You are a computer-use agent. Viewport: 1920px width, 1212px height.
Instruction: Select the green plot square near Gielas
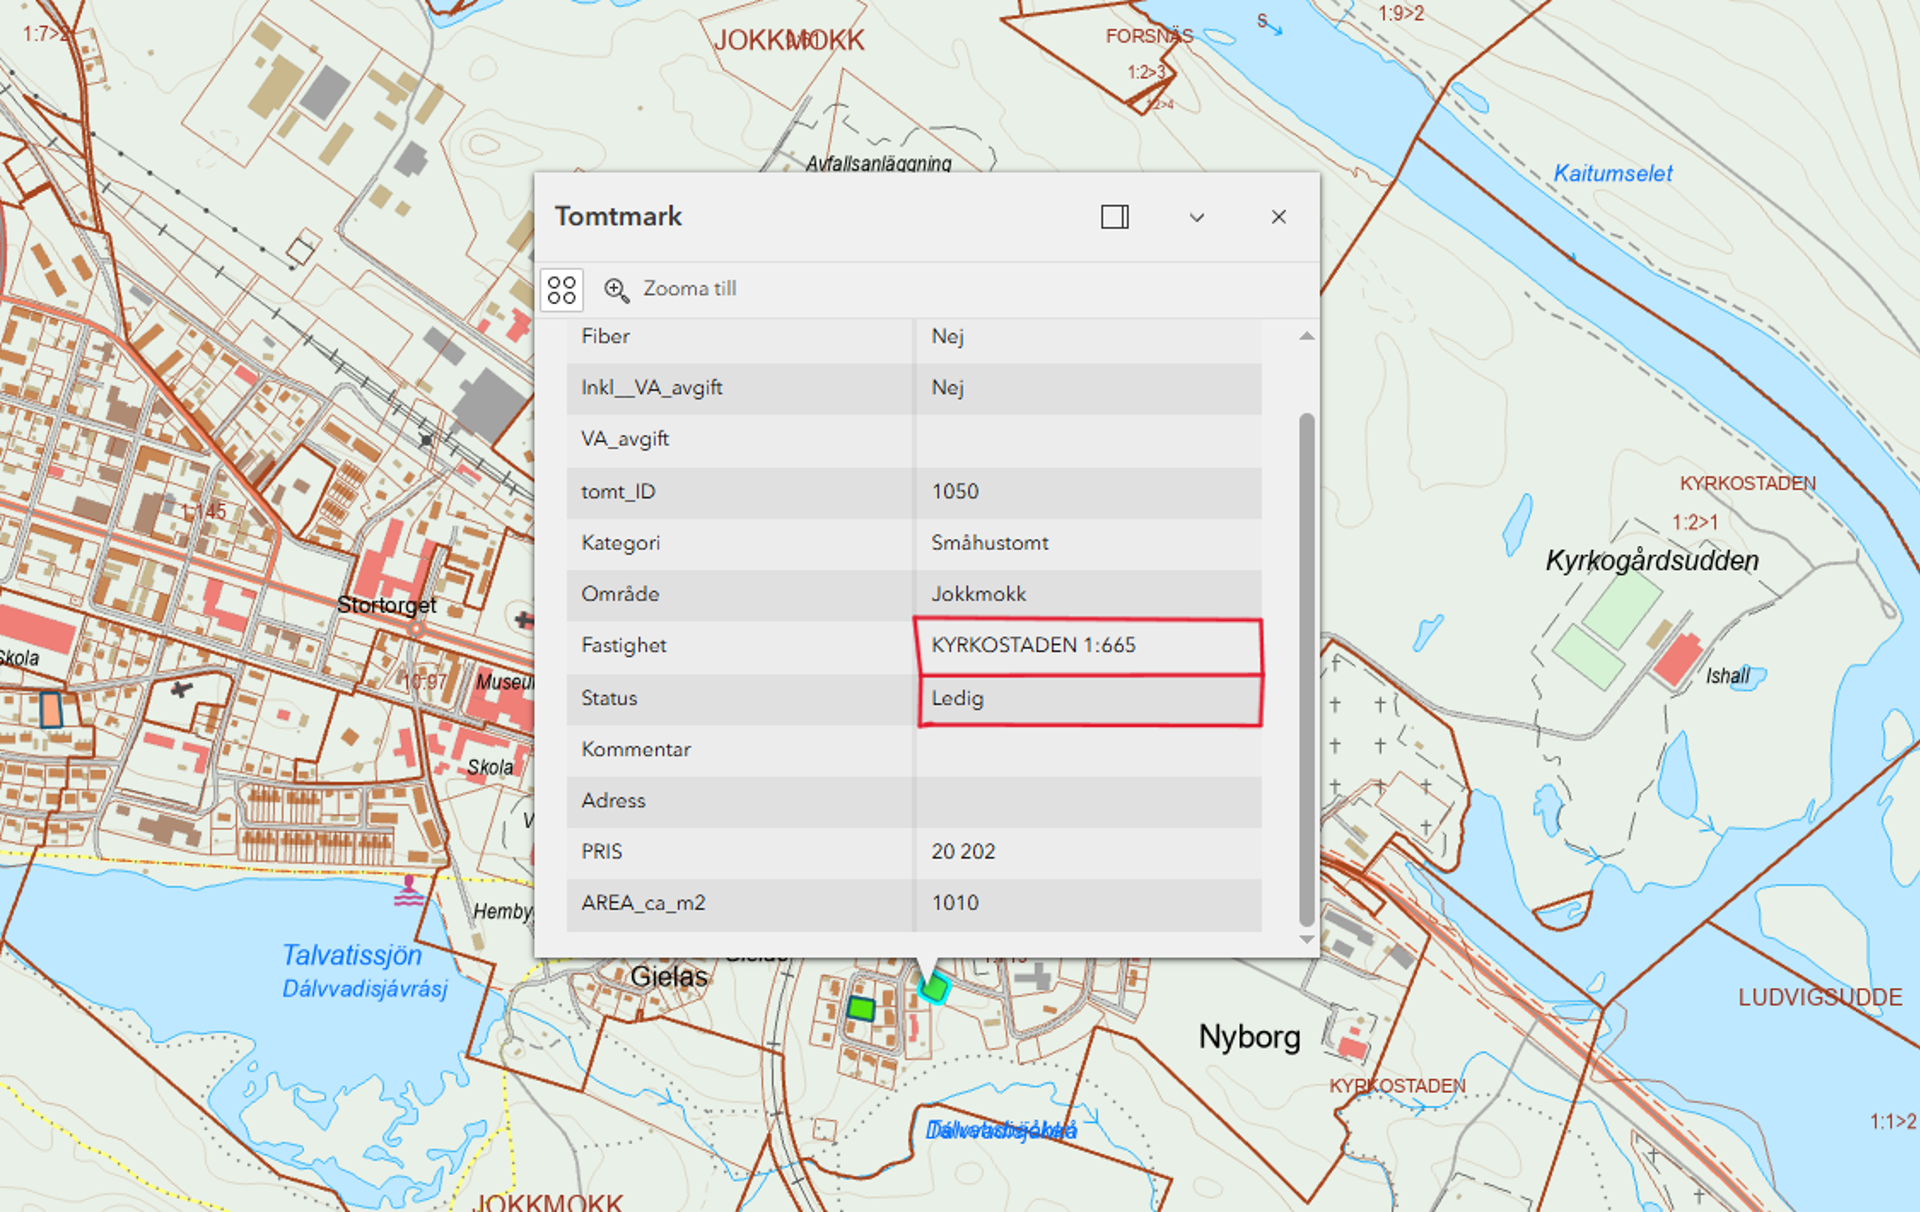tap(860, 1008)
